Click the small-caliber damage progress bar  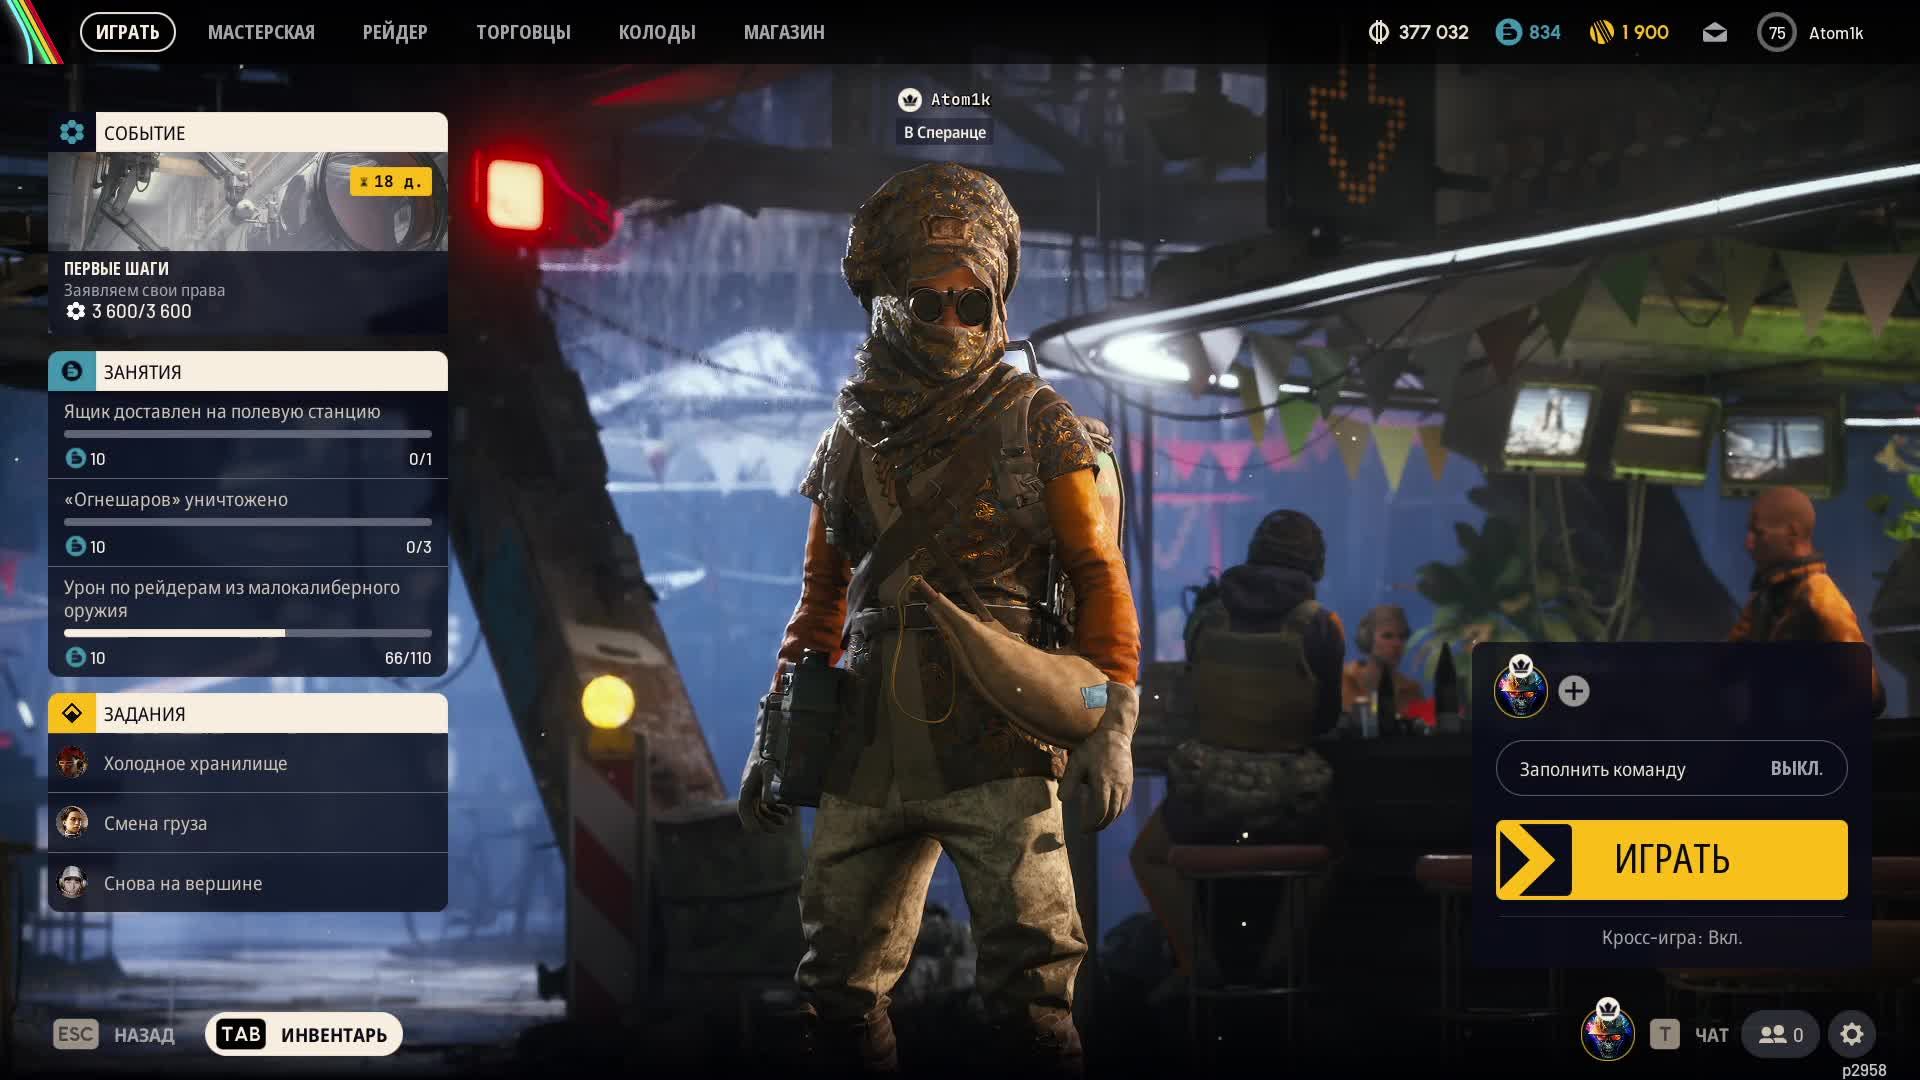(x=248, y=633)
